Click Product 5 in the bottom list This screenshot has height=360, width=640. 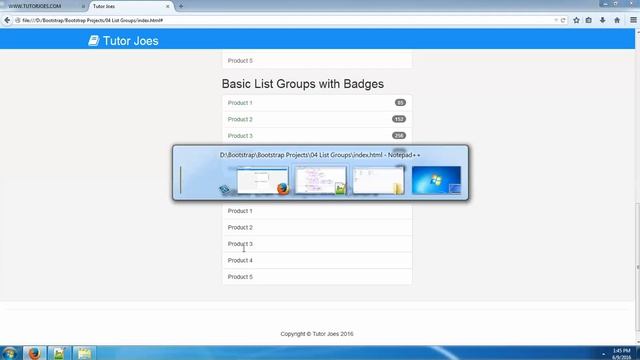coord(317,277)
